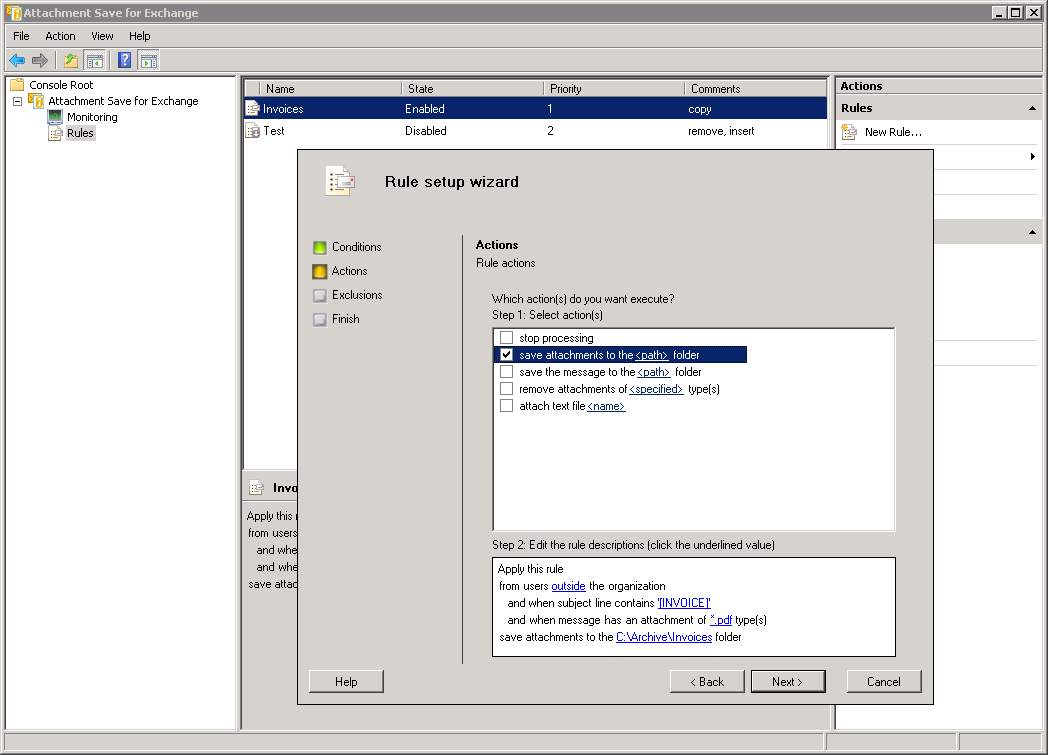
Task: Click the Next button in wizard
Action: point(788,682)
